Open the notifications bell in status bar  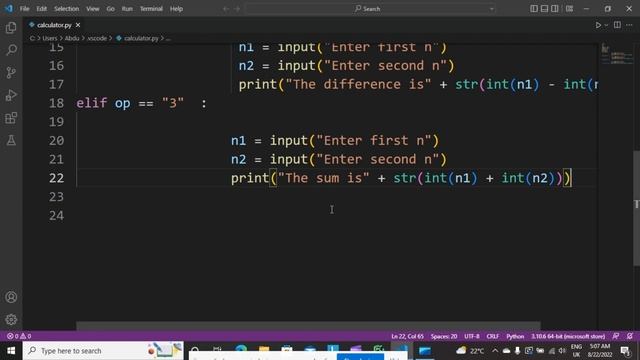coord(630,336)
